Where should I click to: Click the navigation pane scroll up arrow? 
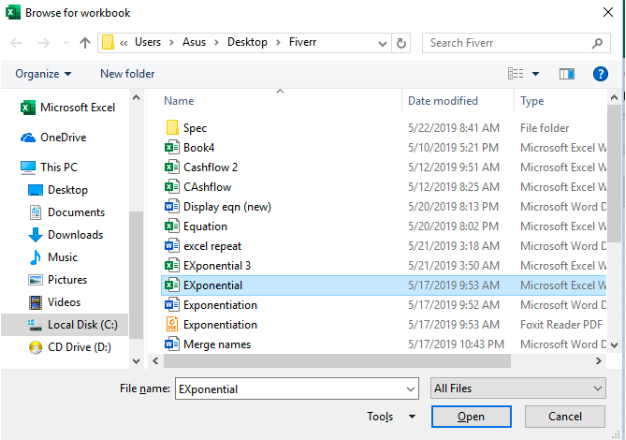tap(136, 97)
